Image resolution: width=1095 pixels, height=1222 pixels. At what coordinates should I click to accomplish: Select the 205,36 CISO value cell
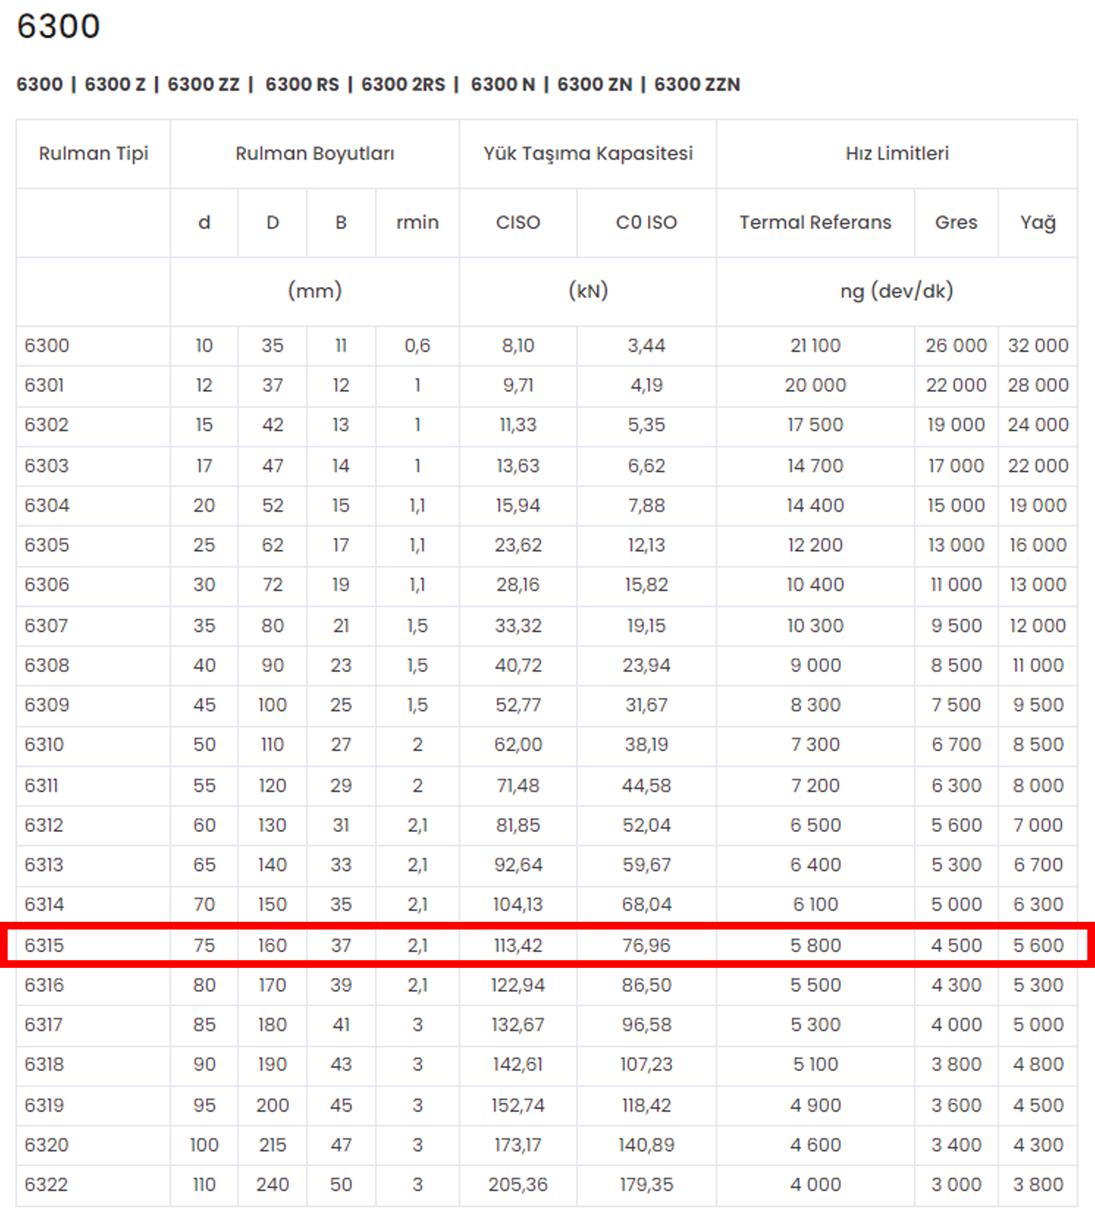coord(518,1184)
